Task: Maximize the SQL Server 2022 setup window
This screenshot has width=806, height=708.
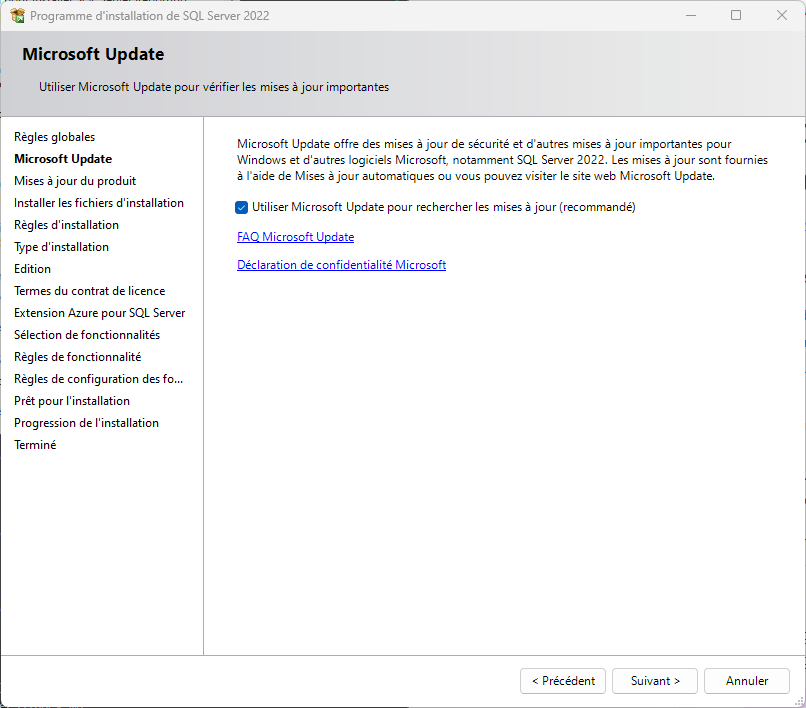Action: coord(736,15)
